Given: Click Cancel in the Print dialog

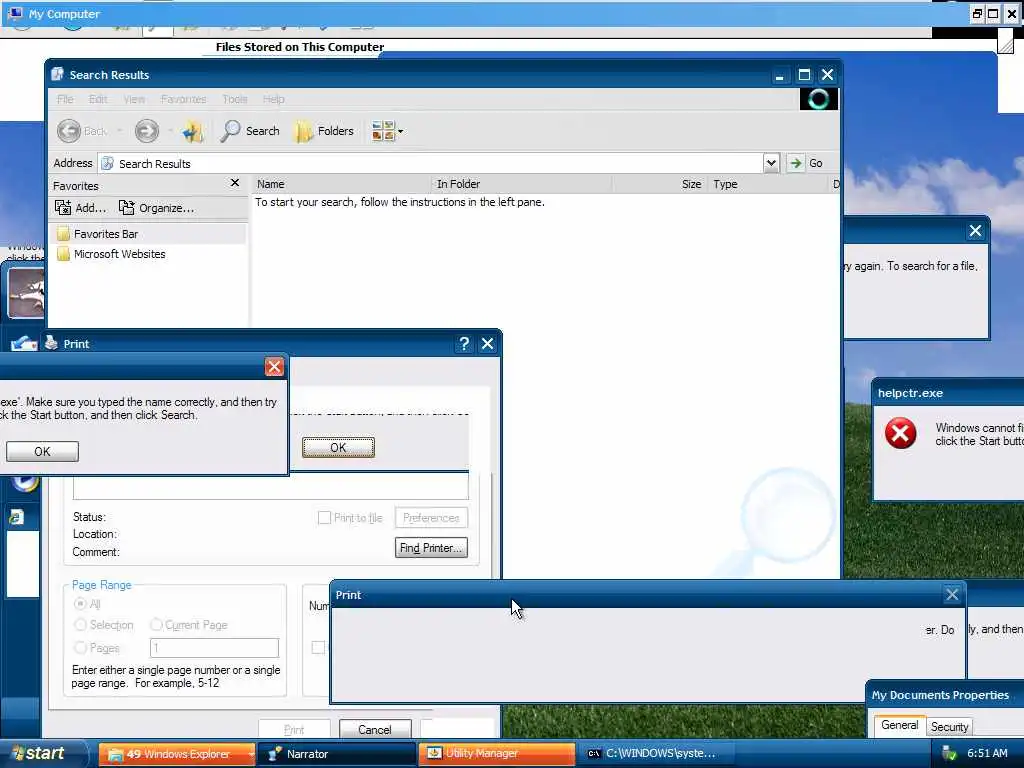Looking at the screenshot, I should [375, 729].
